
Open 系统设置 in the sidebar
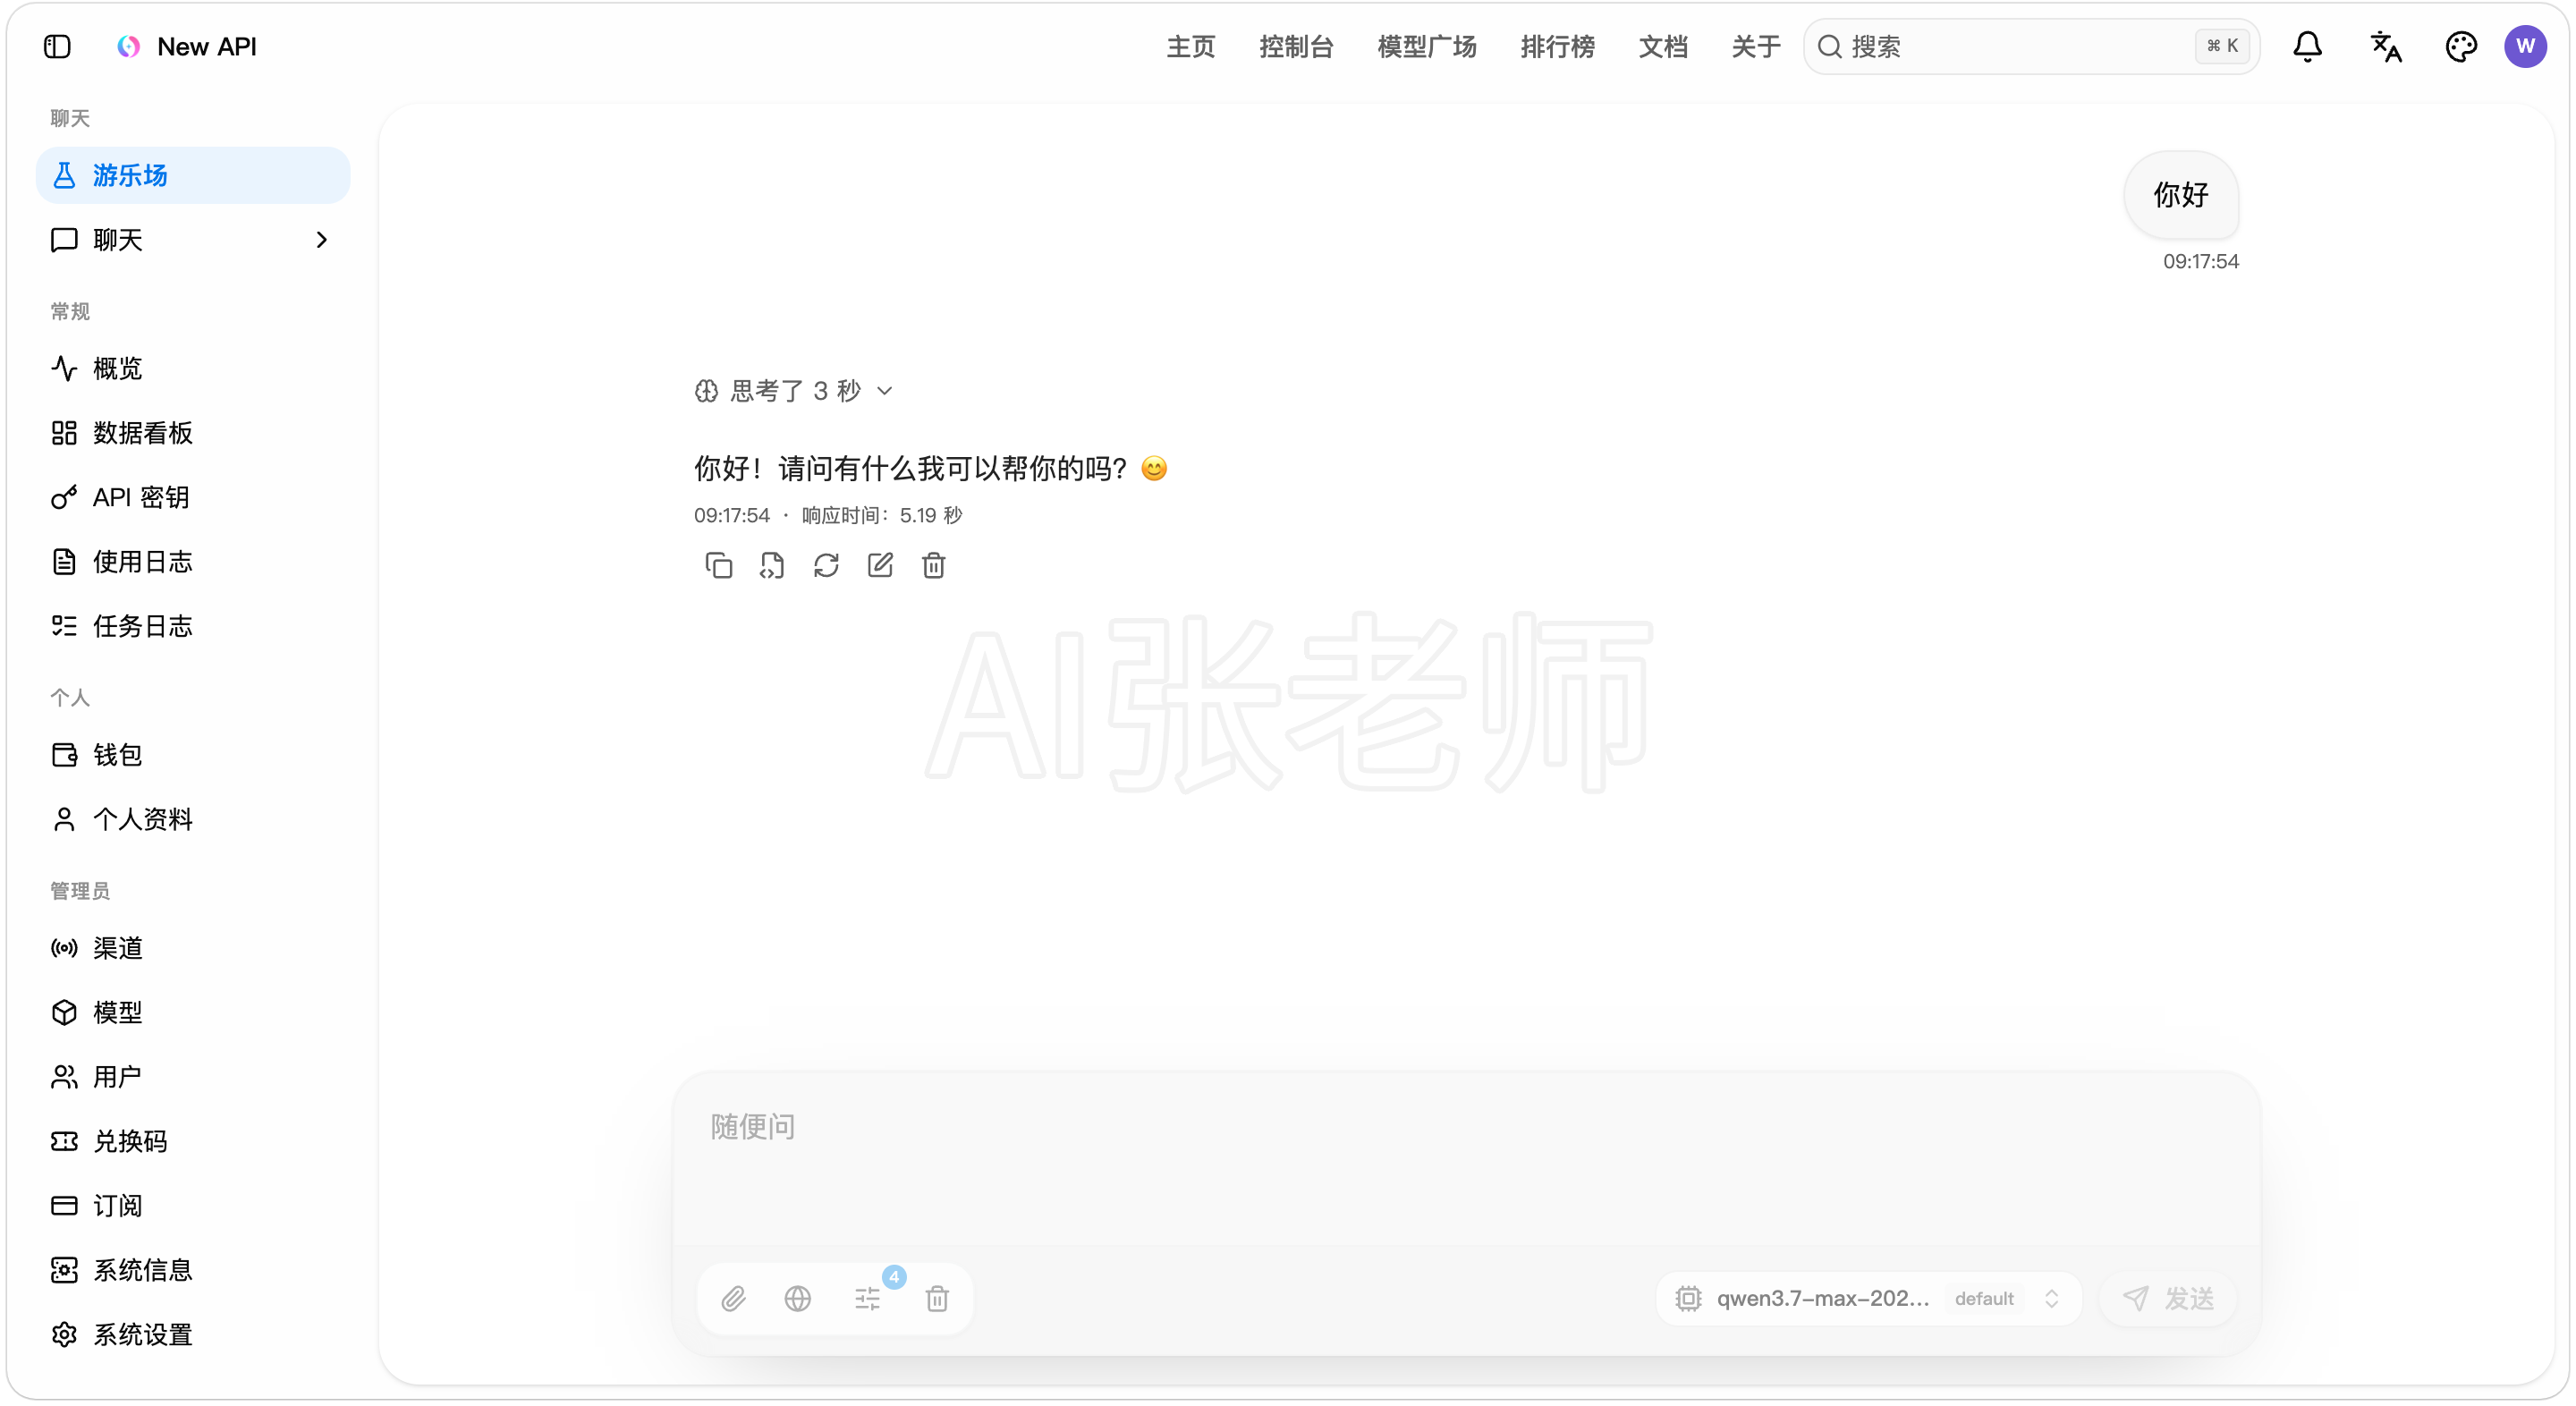[x=193, y=1335]
